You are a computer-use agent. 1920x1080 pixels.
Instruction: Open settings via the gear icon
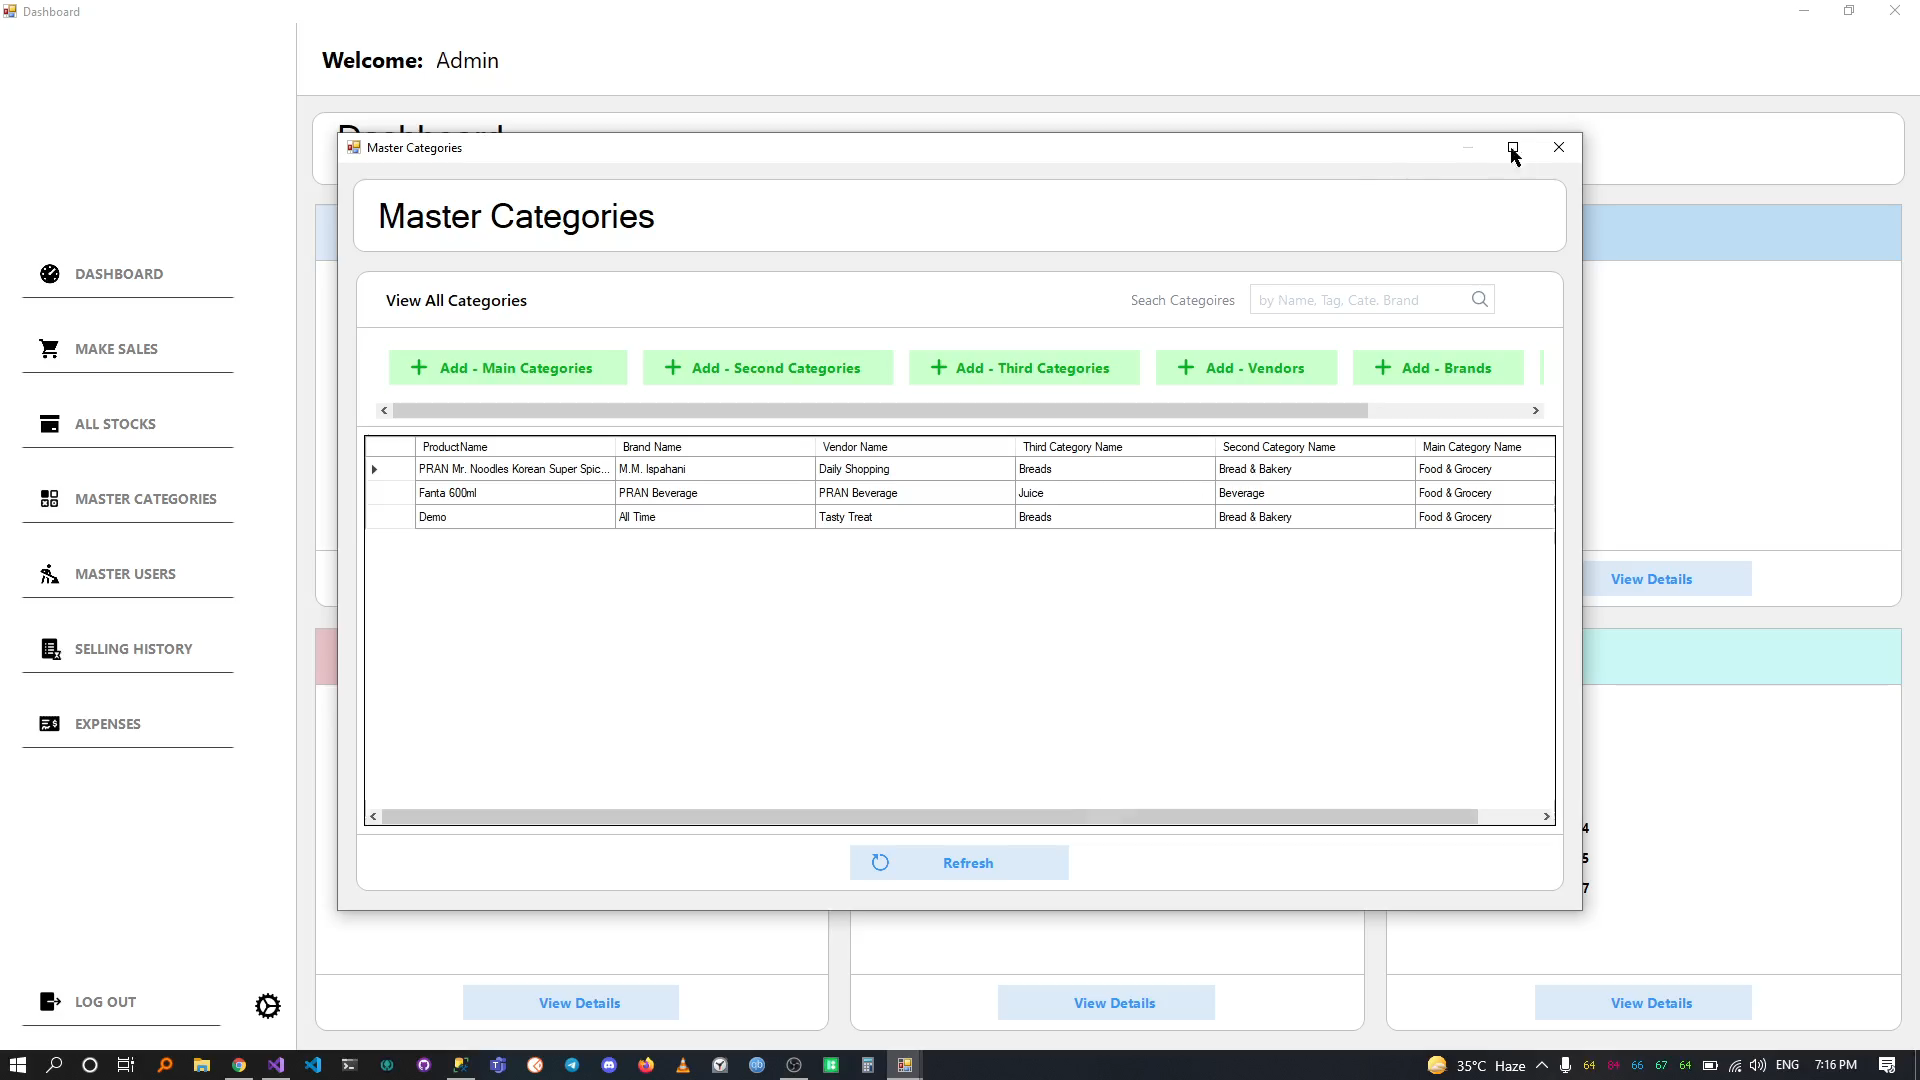coord(268,1006)
